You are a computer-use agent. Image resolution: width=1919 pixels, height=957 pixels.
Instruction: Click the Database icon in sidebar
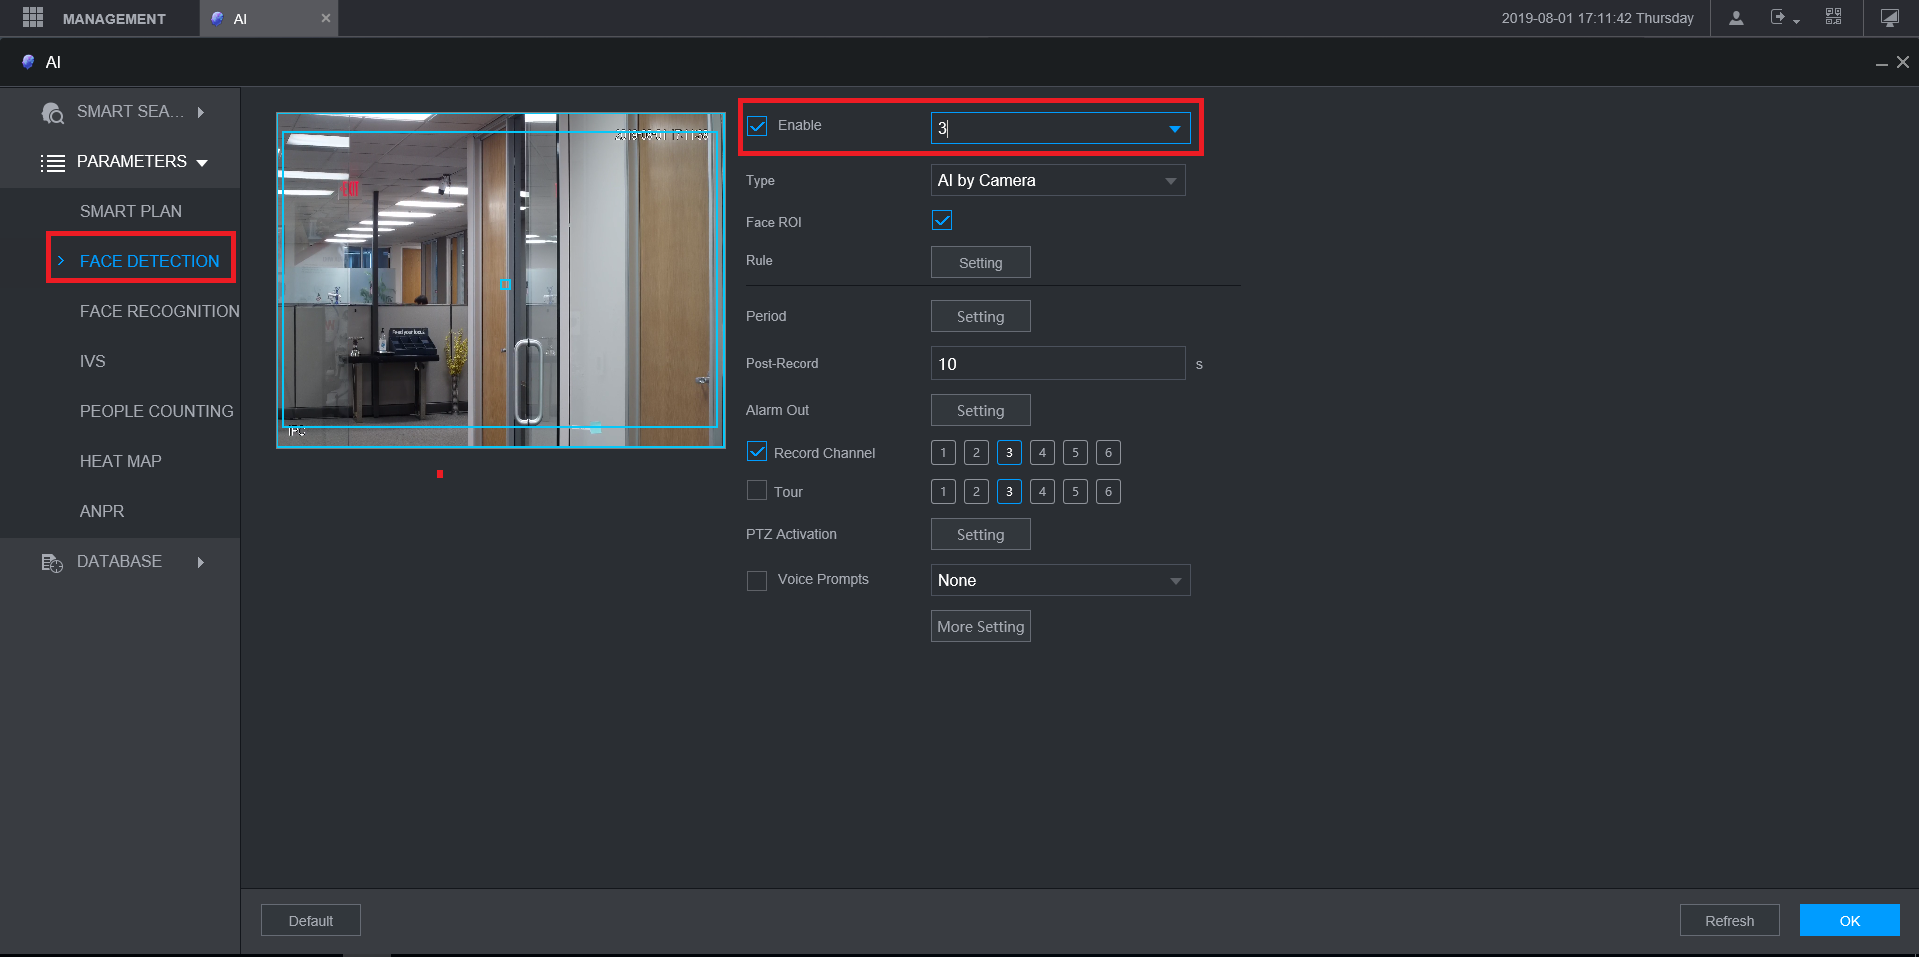tap(52, 563)
